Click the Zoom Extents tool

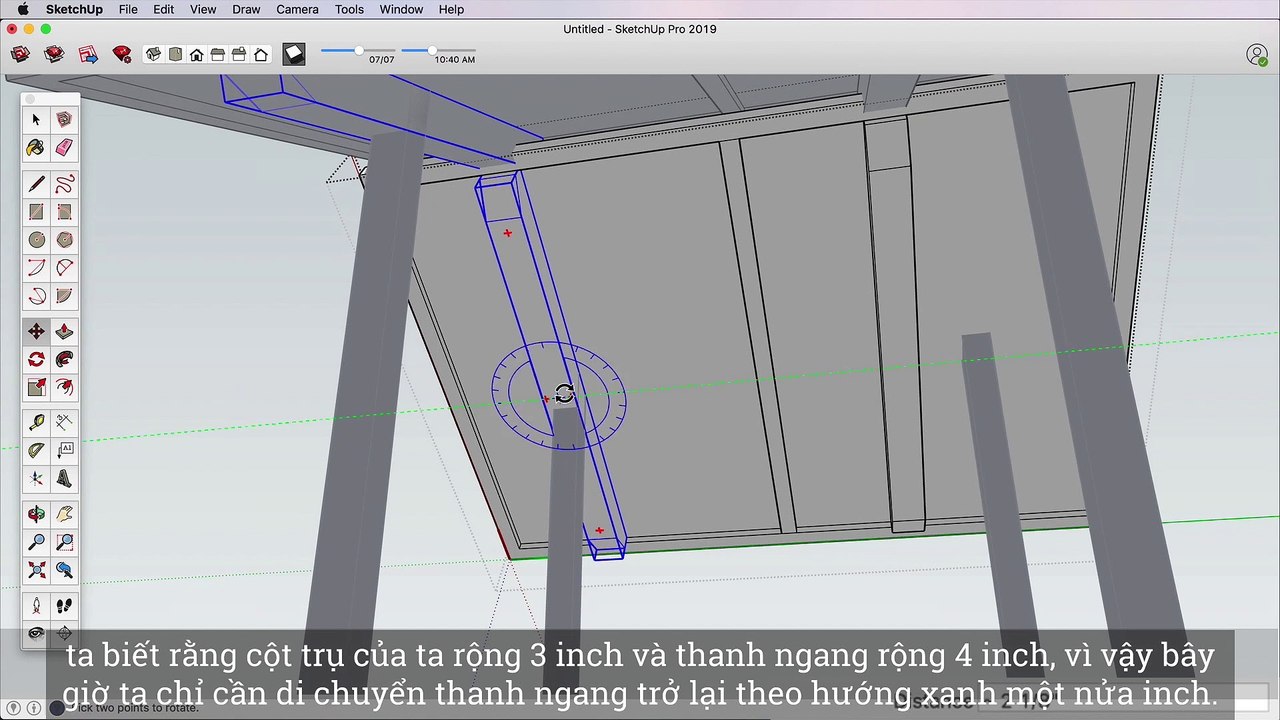(36, 570)
